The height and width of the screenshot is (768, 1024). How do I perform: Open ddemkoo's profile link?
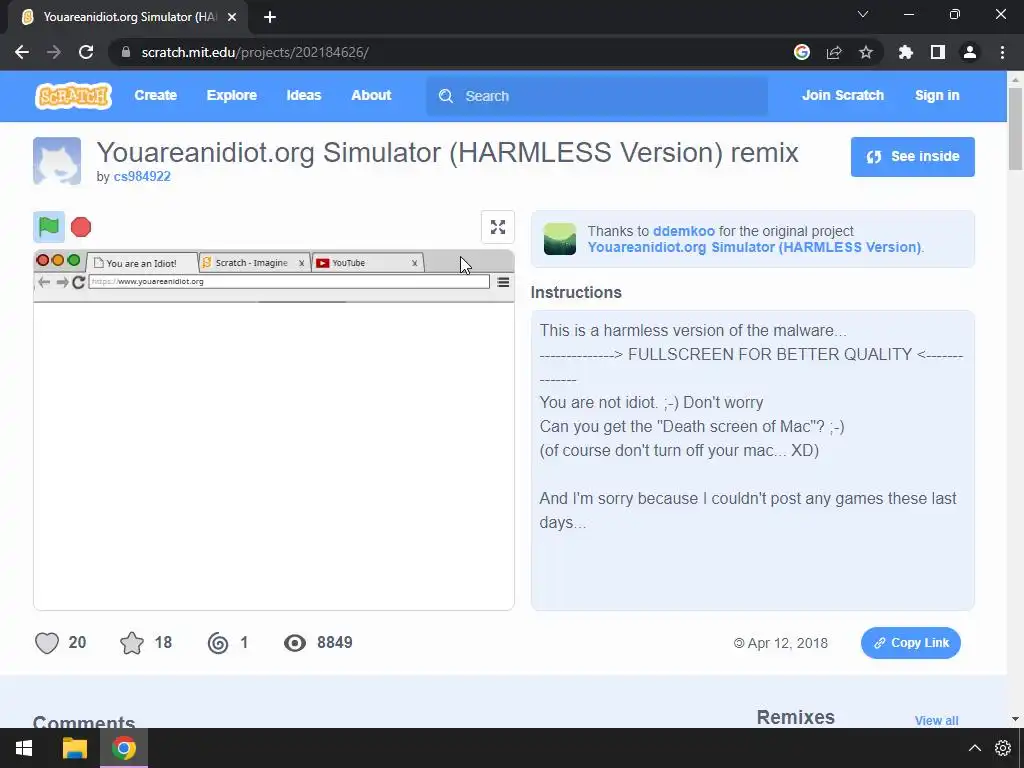click(684, 231)
